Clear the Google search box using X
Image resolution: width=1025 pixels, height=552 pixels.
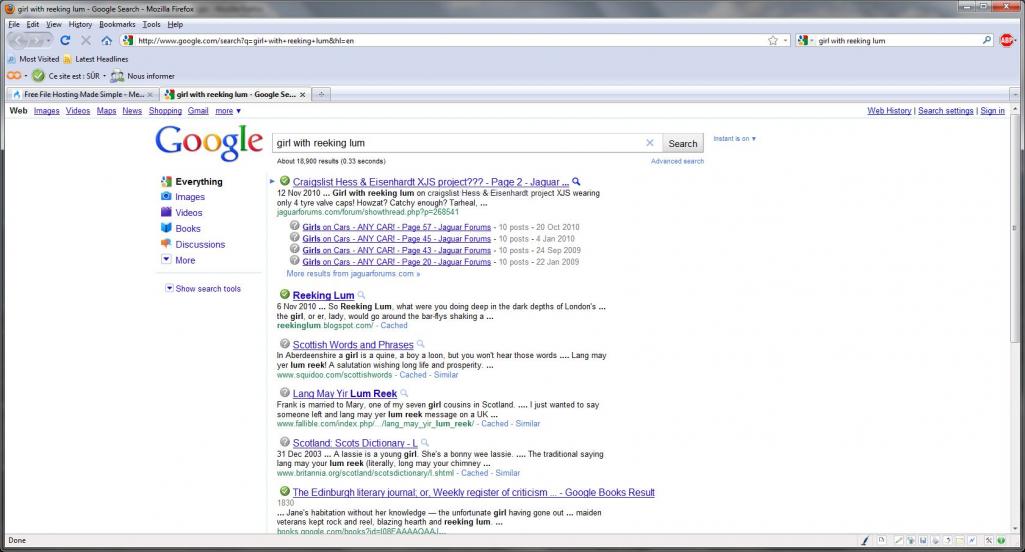tap(650, 143)
